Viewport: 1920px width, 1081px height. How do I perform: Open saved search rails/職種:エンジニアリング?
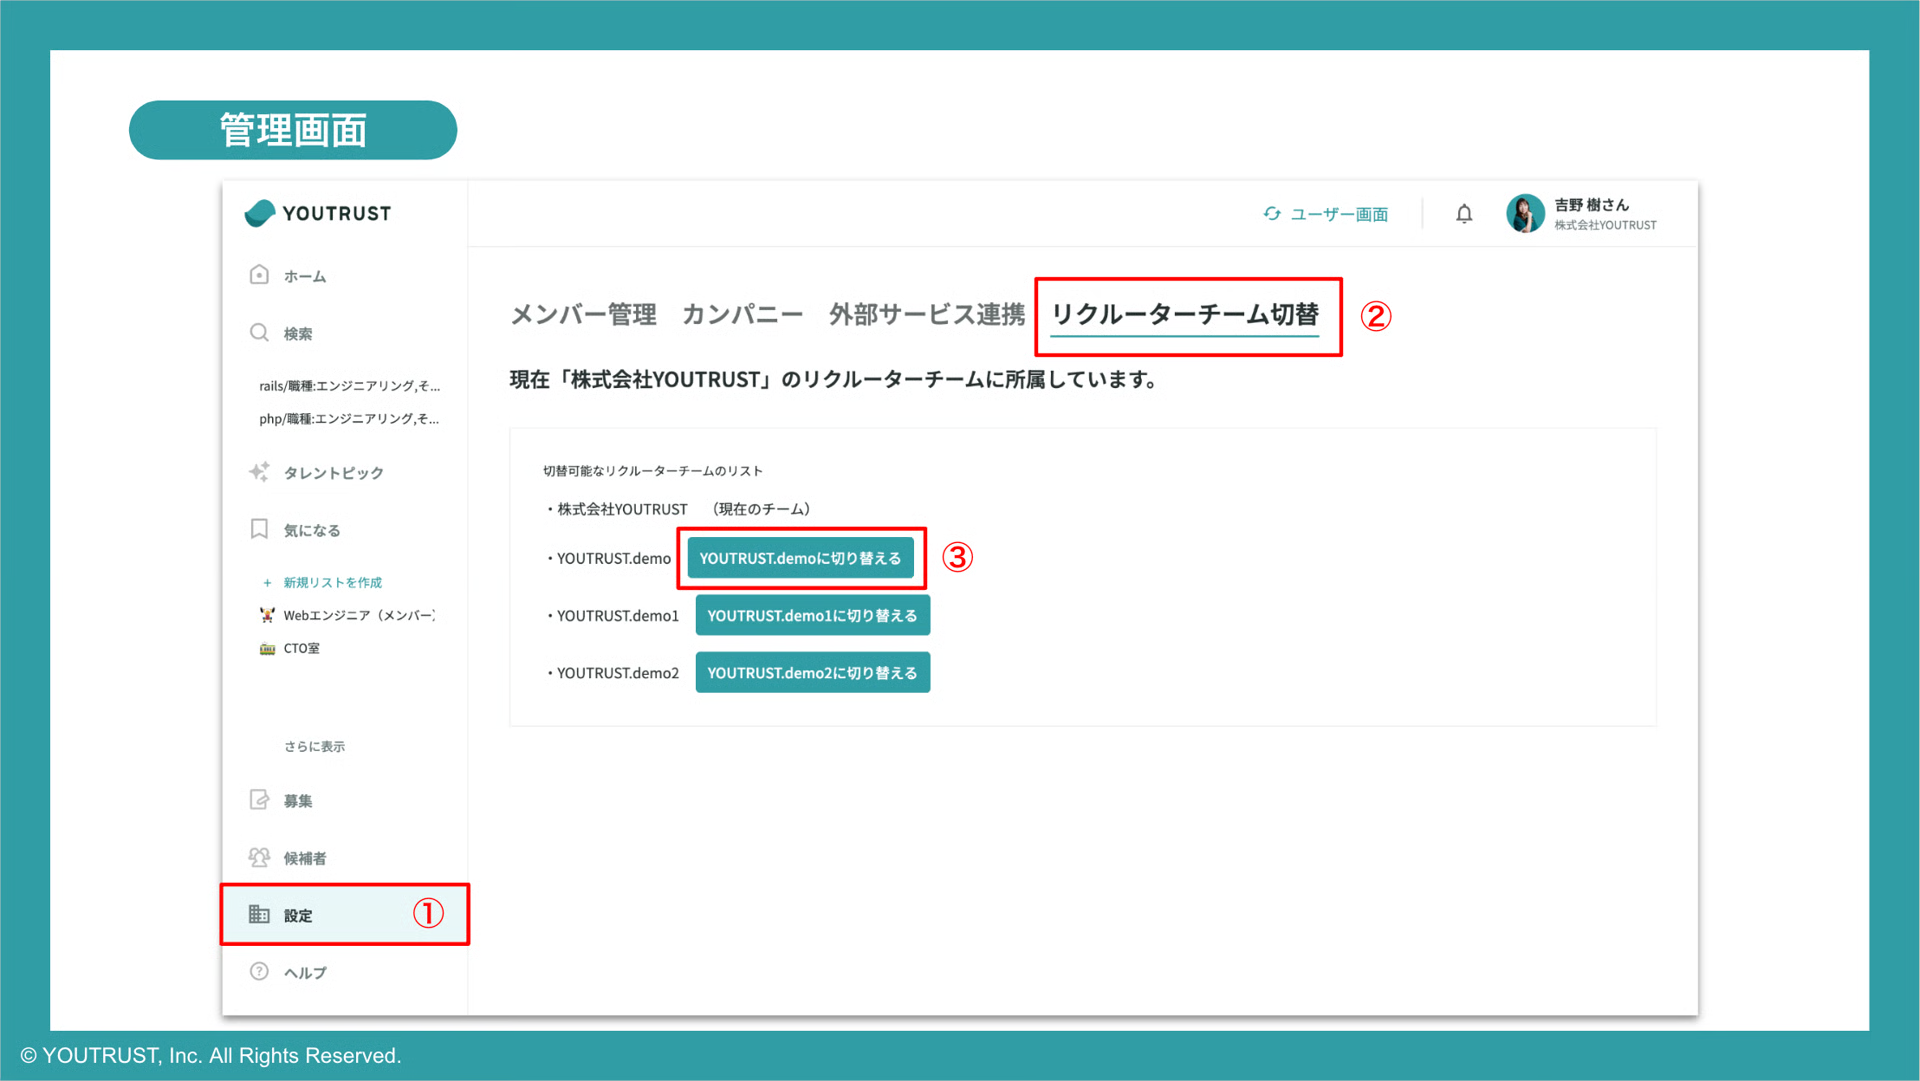[x=349, y=386]
